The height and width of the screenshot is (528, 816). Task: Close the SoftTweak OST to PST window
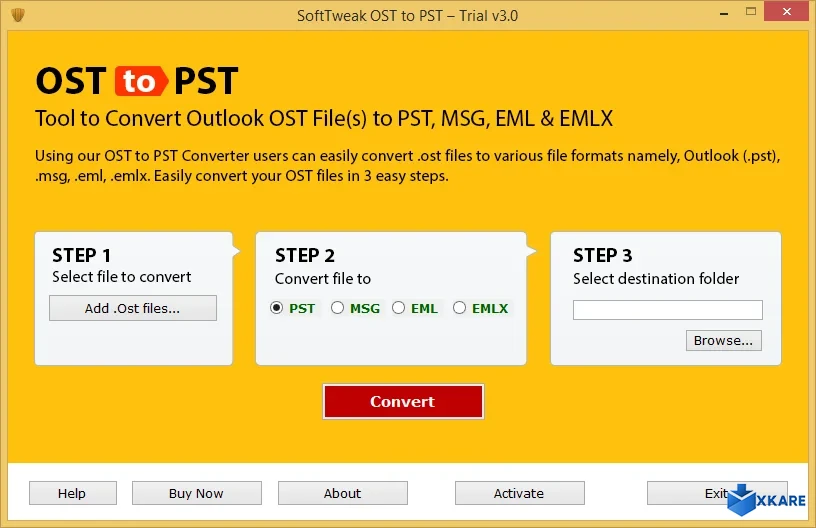click(x=786, y=11)
